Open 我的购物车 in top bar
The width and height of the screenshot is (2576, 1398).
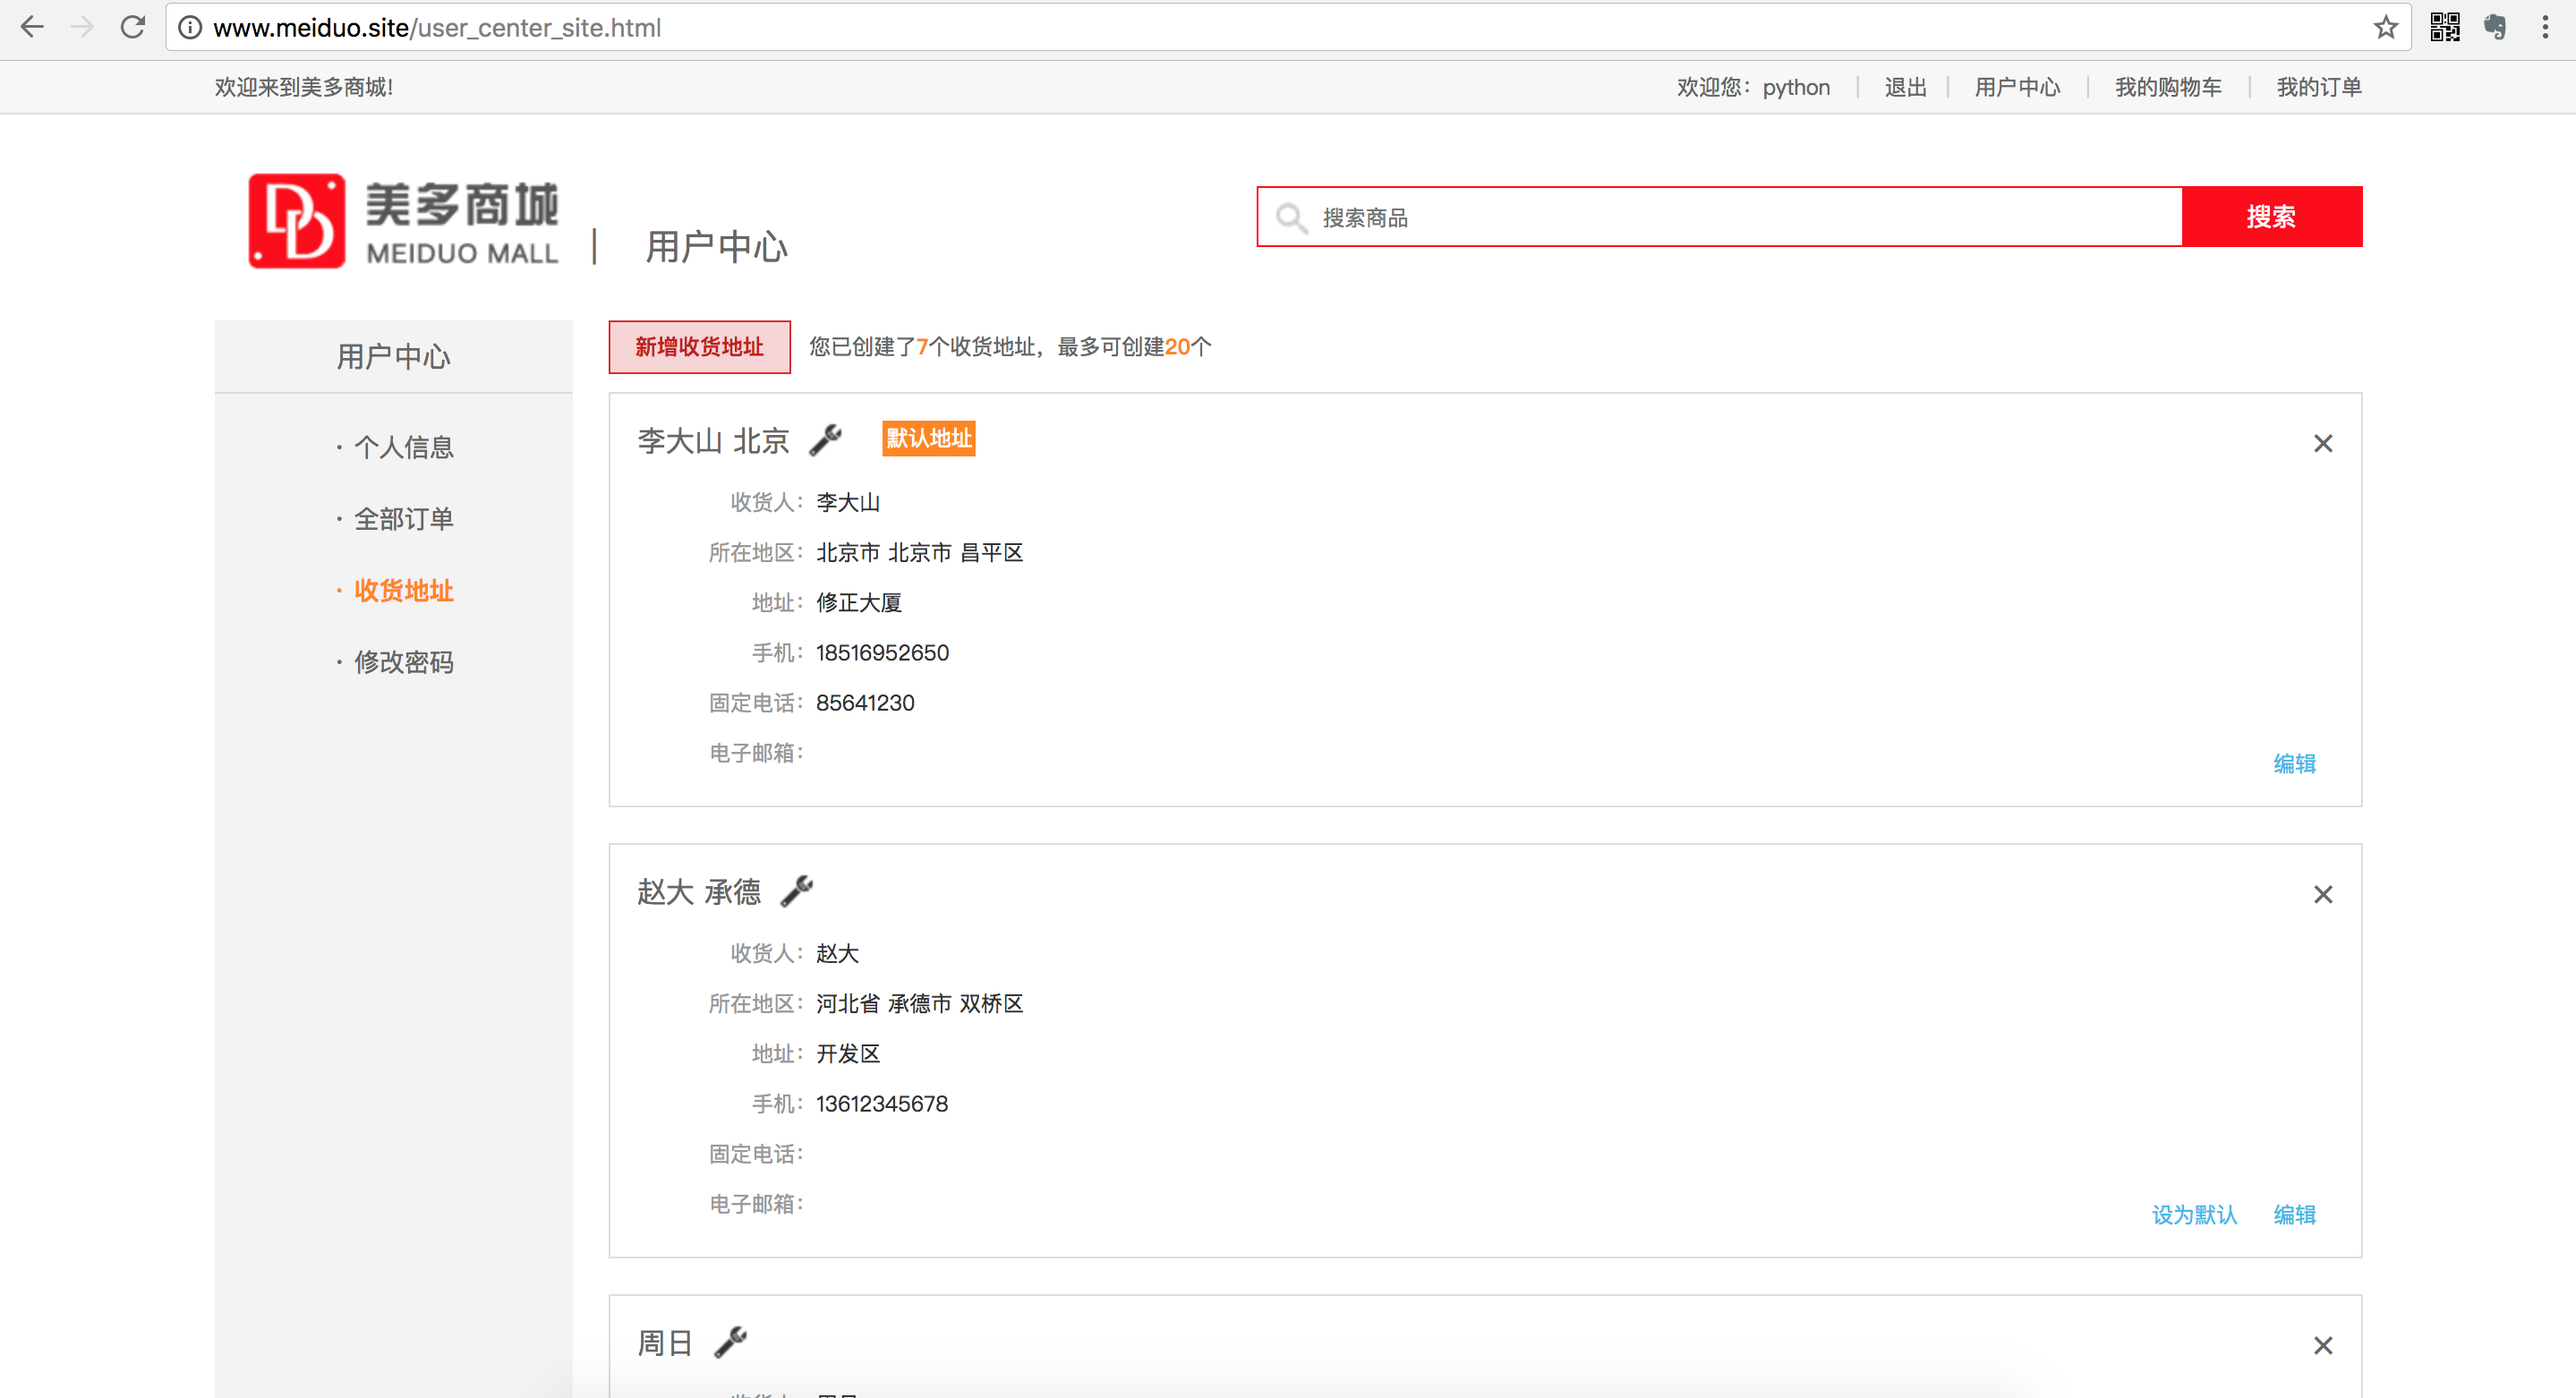(2168, 87)
